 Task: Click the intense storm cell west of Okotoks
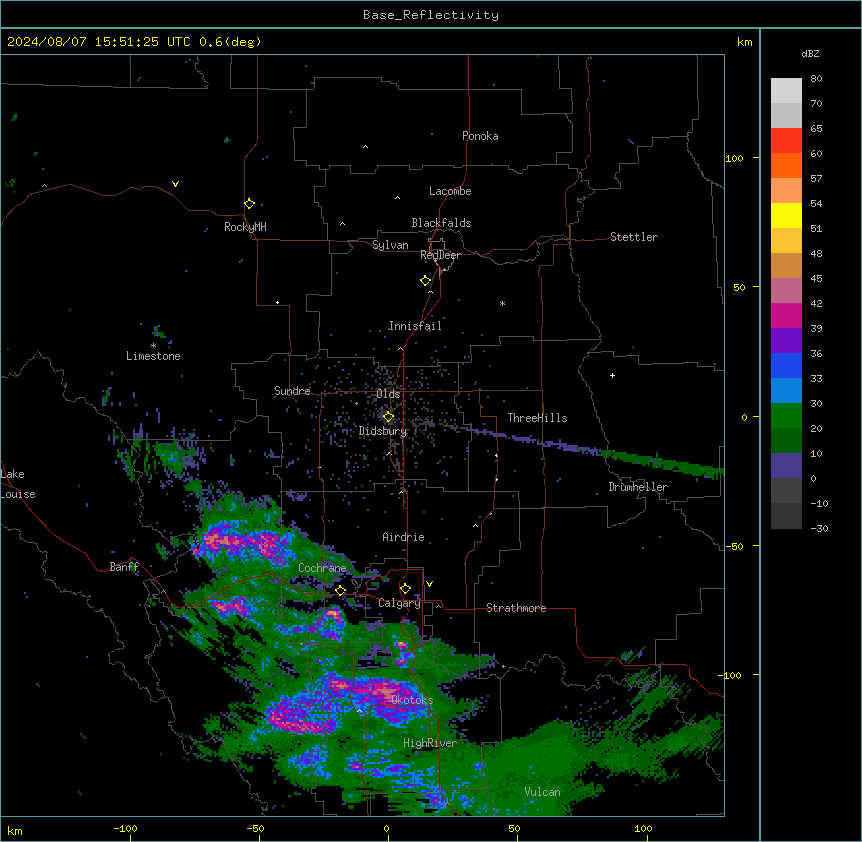coord(300,716)
